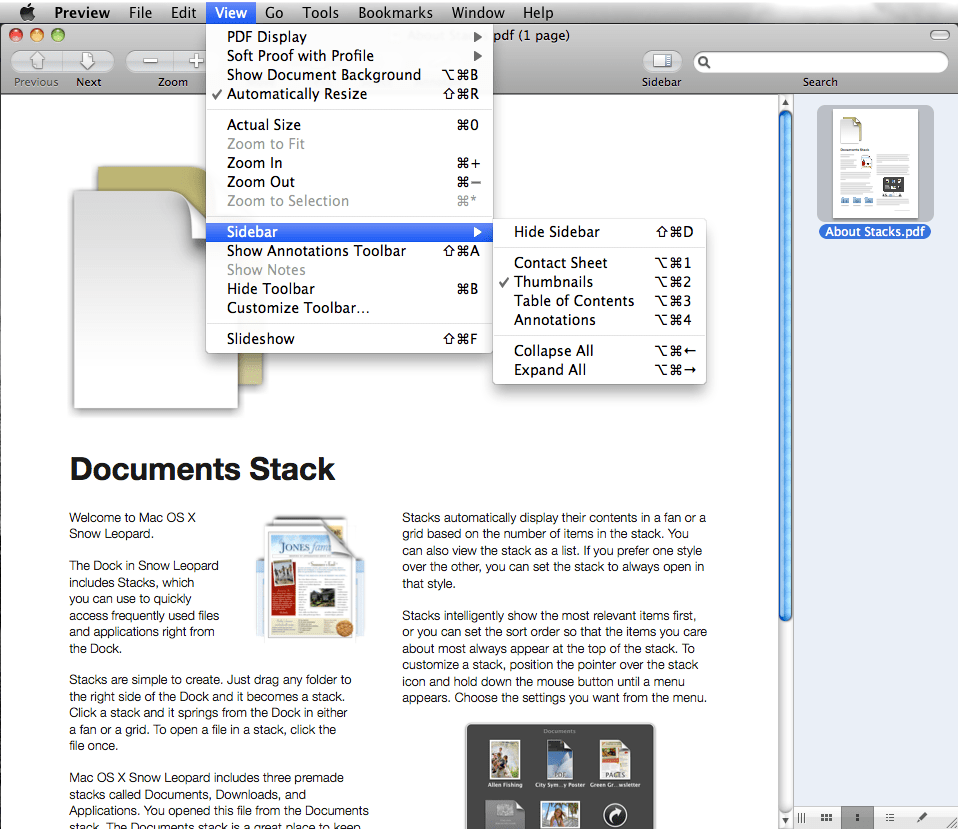Select the checked Thumbnails option in submenu

coord(599,282)
